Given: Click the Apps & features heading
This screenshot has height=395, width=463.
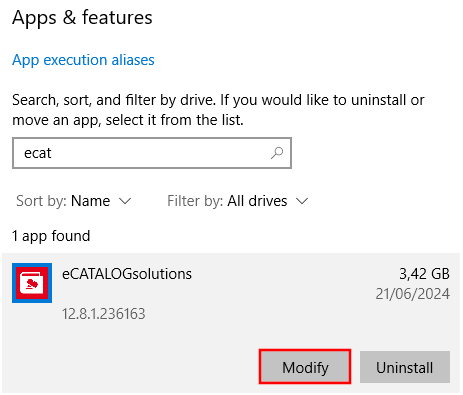Looking at the screenshot, I should [x=82, y=18].
